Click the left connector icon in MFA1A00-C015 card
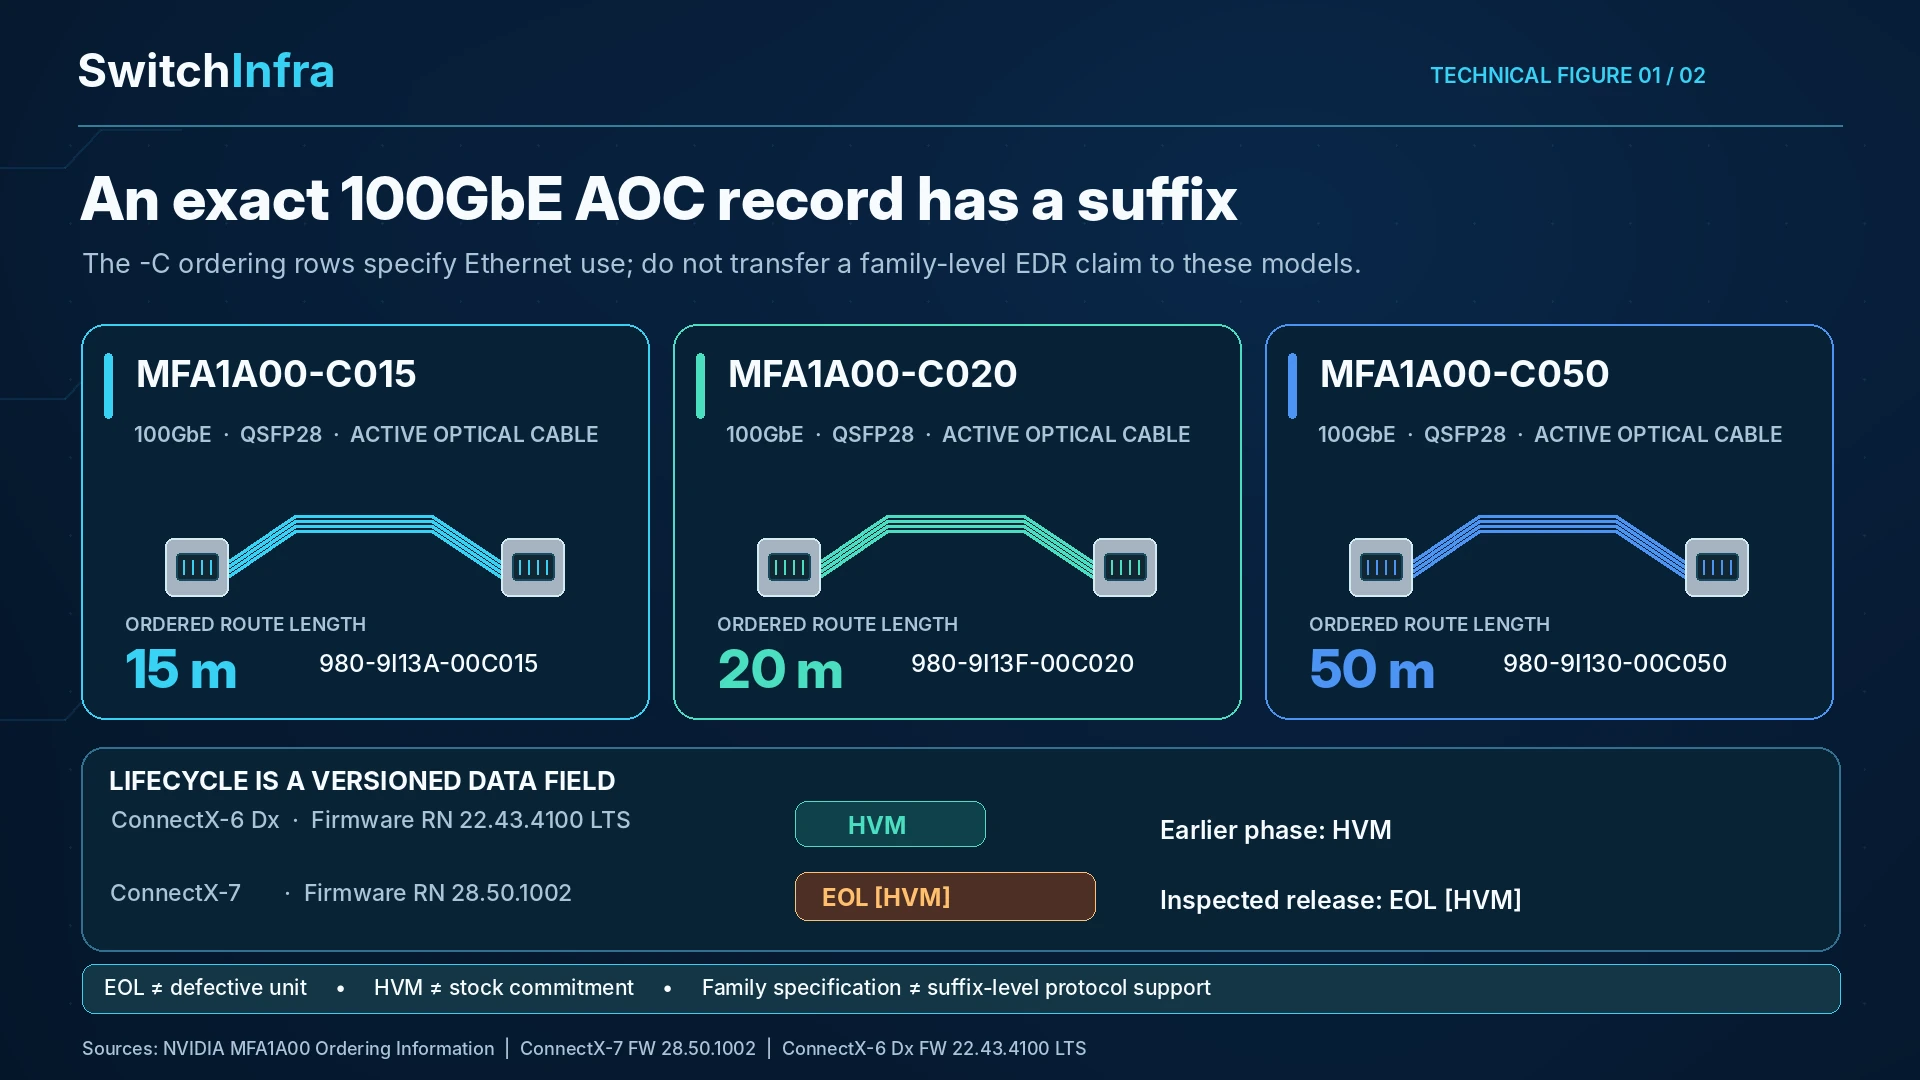The width and height of the screenshot is (1920, 1080). point(197,567)
